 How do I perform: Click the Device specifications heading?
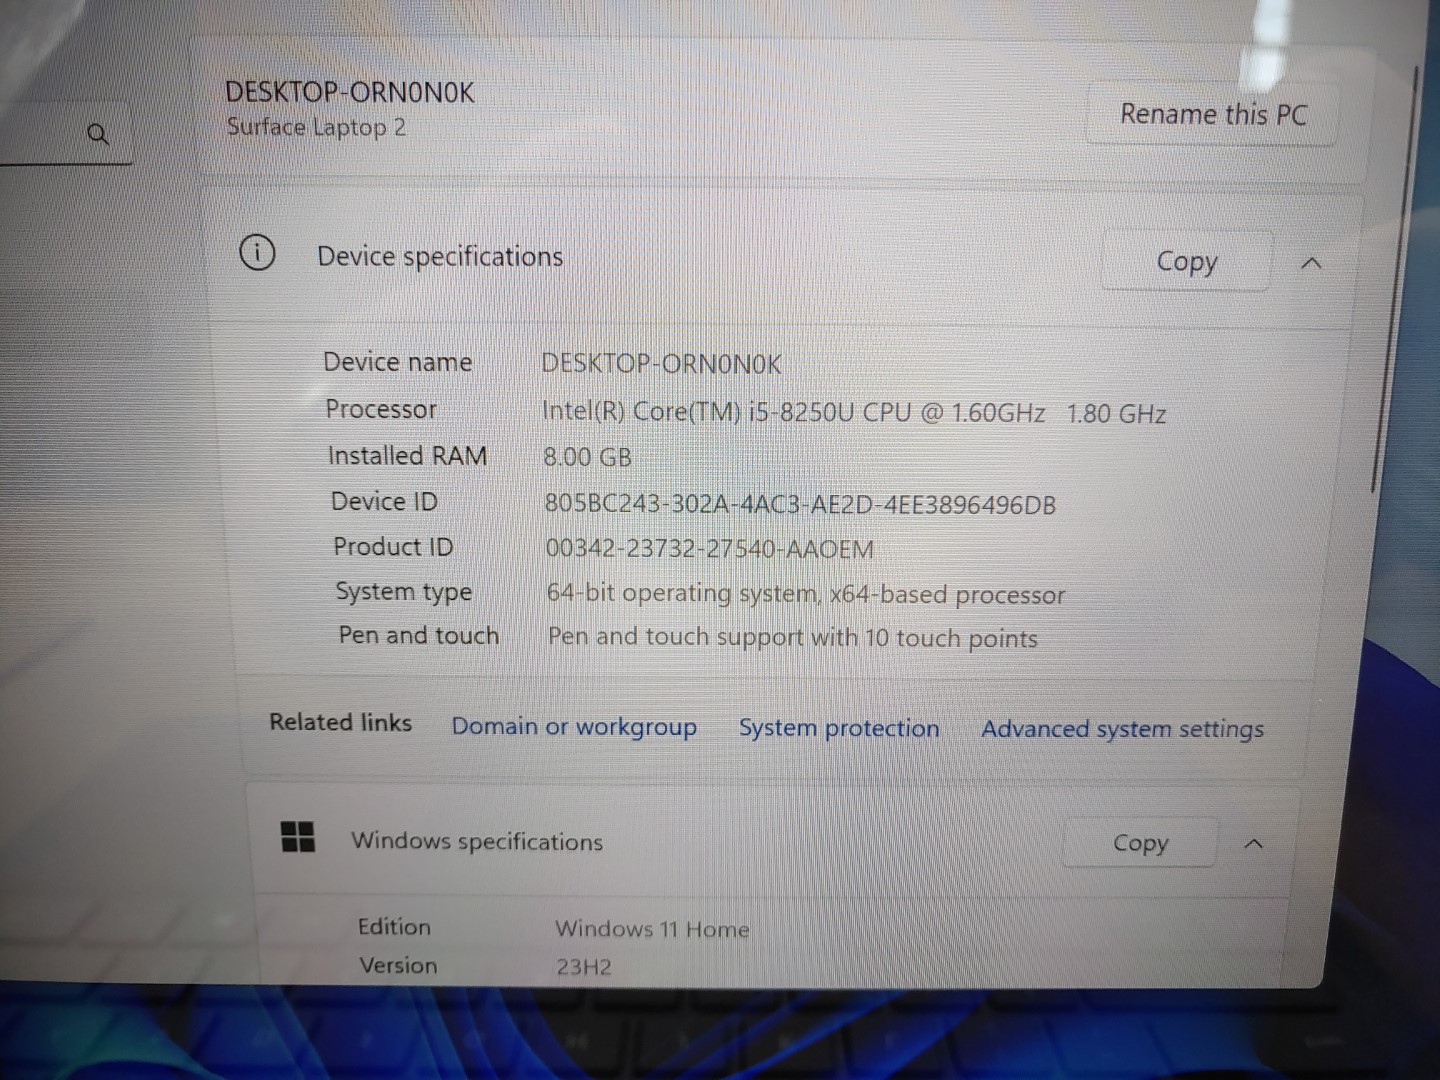coord(440,257)
